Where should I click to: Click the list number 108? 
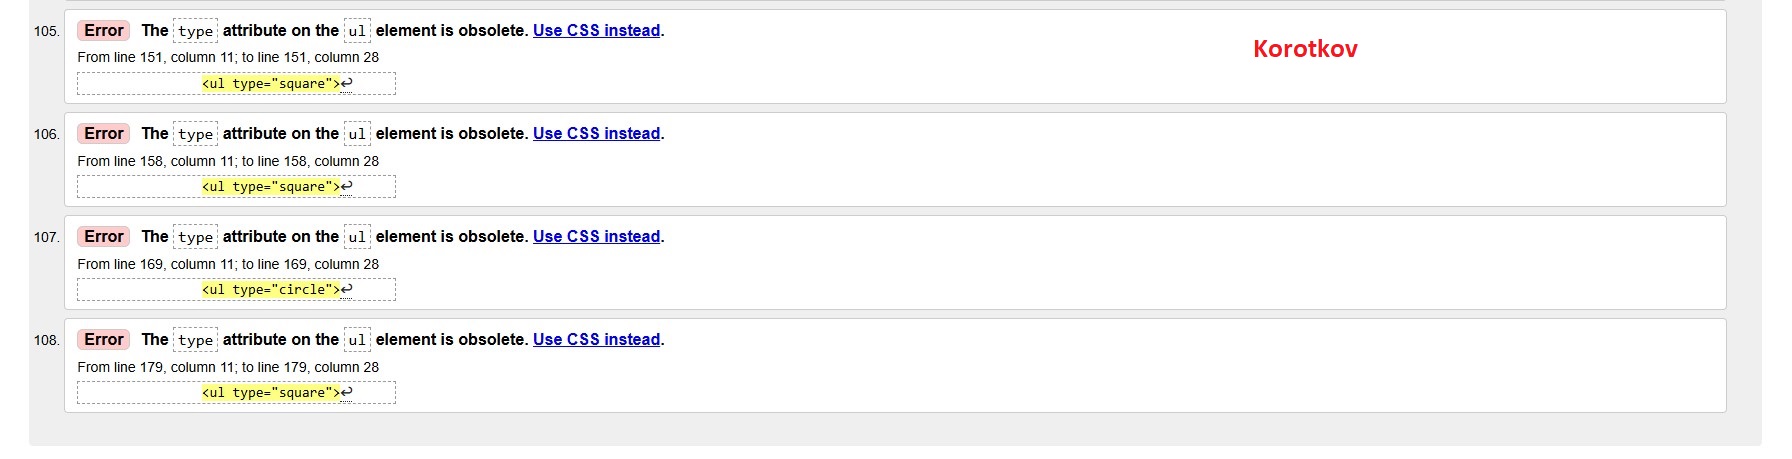(46, 341)
